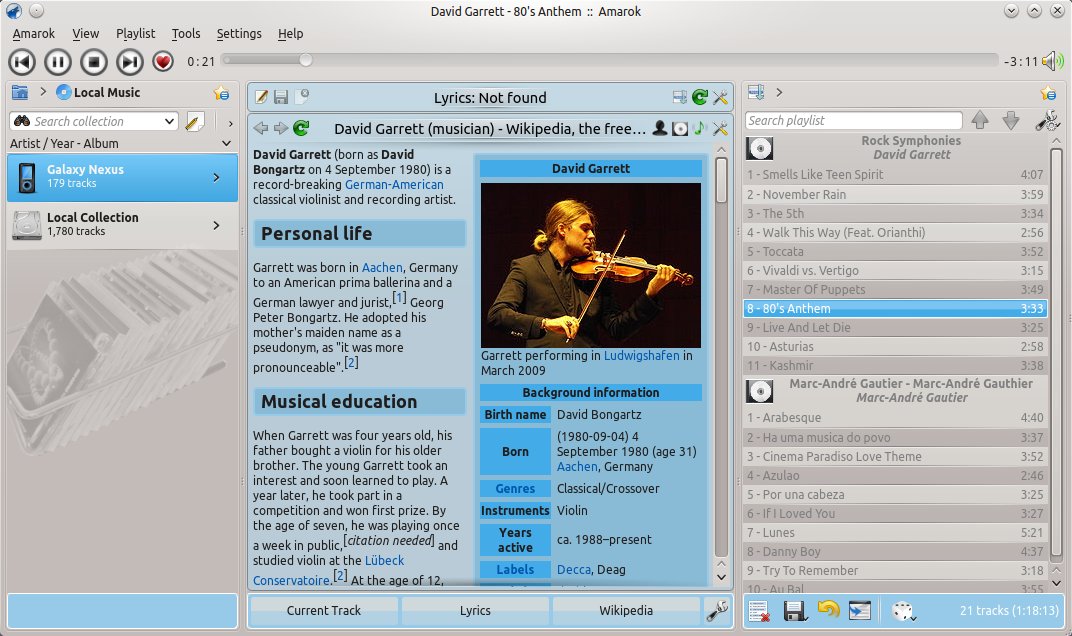The height and width of the screenshot is (636, 1072).
Task: Click the Search collection field
Action: (92, 121)
